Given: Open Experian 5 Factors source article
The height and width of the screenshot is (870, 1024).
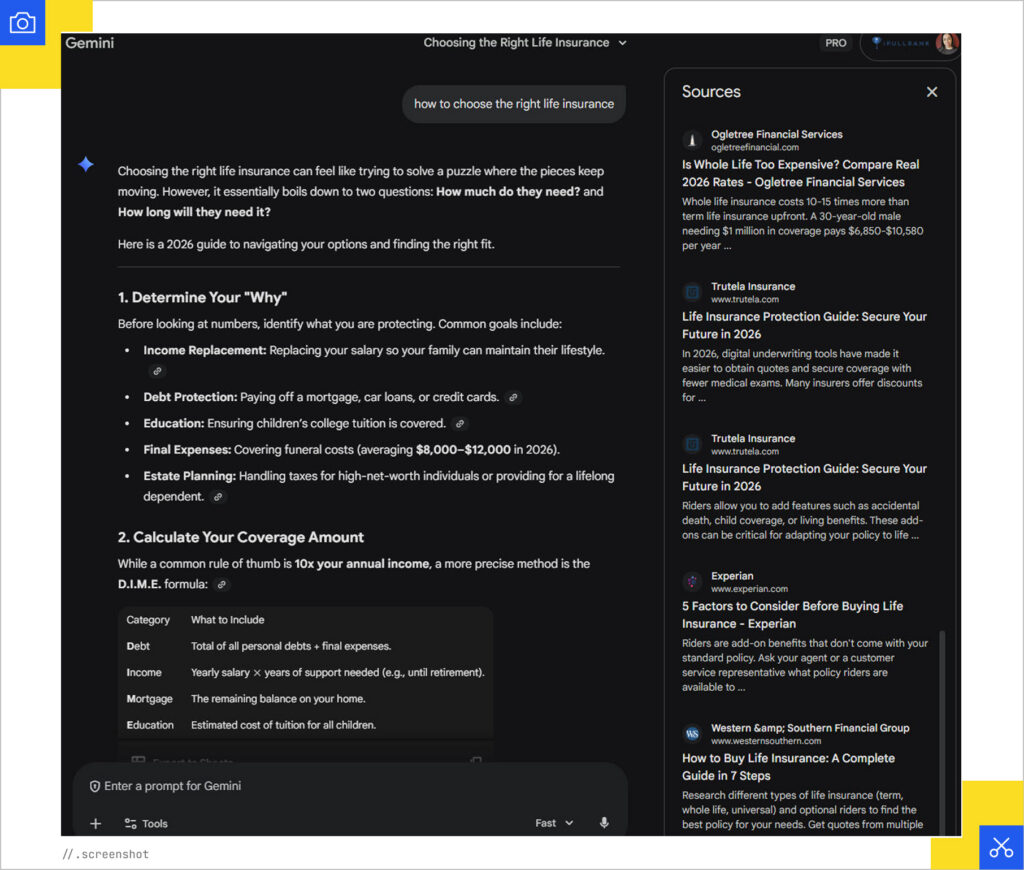Looking at the screenshot, I should [x=792, y=614].
